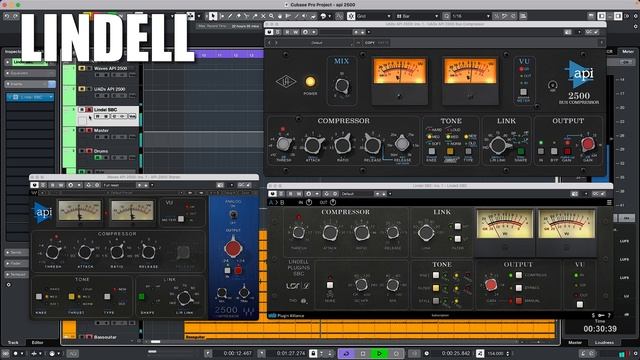Click Write automation W in UAD plugin header
Image resolution: width=640 pixels, height=360 pixels.
click(296, 32)
